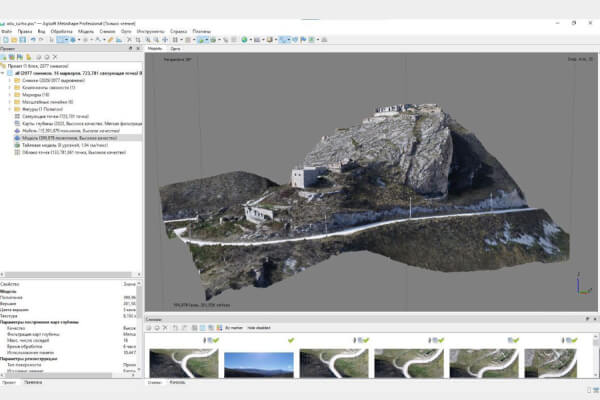600x400 pixels.
Task: Click the XYZ axis gizmo in the viewport
Action: tap(582, 284)
